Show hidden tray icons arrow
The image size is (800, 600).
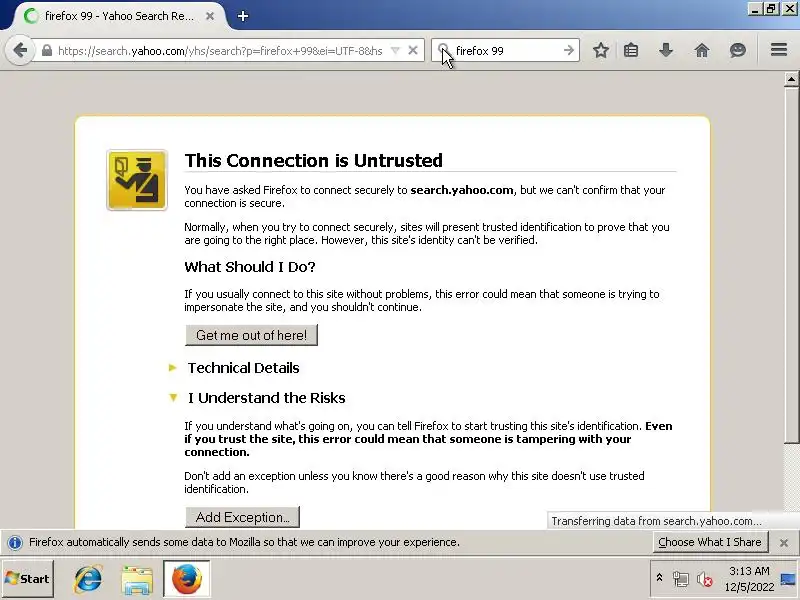click(x=659, y=578)
